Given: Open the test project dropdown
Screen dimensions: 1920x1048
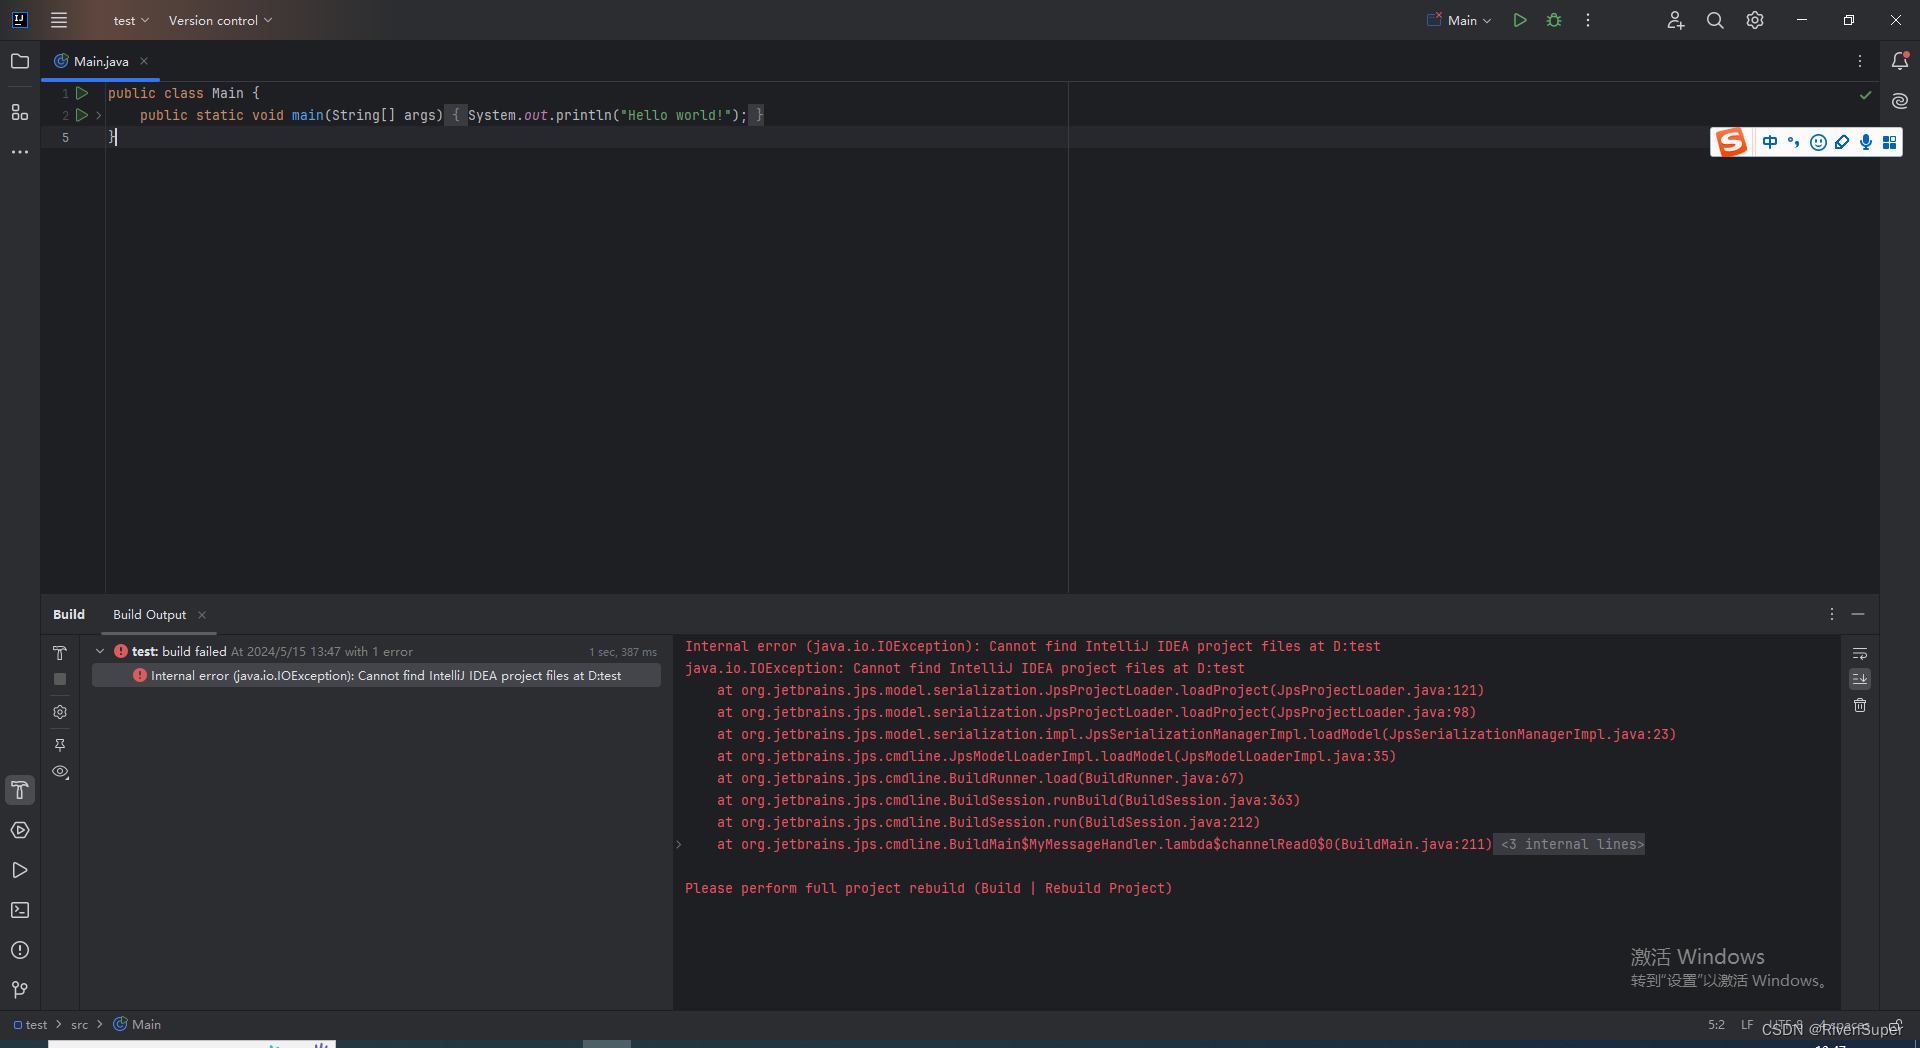Looking at the screenshot, I should (x=131, y=20).
